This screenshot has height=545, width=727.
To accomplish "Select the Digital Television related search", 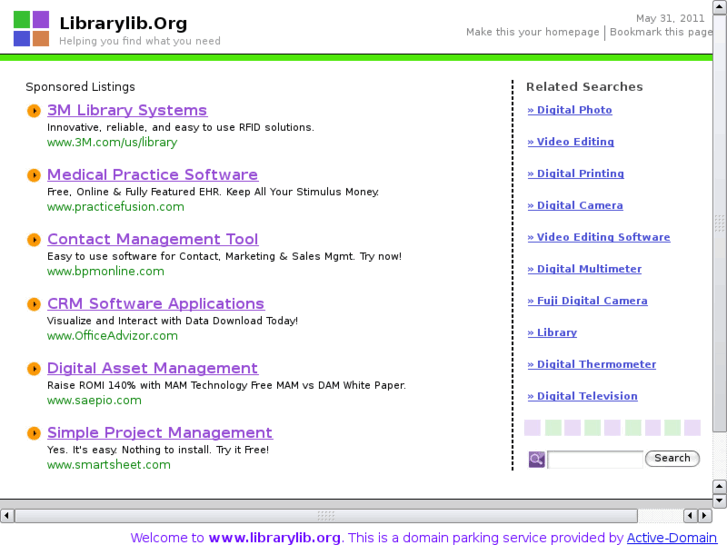I will 583,397.
